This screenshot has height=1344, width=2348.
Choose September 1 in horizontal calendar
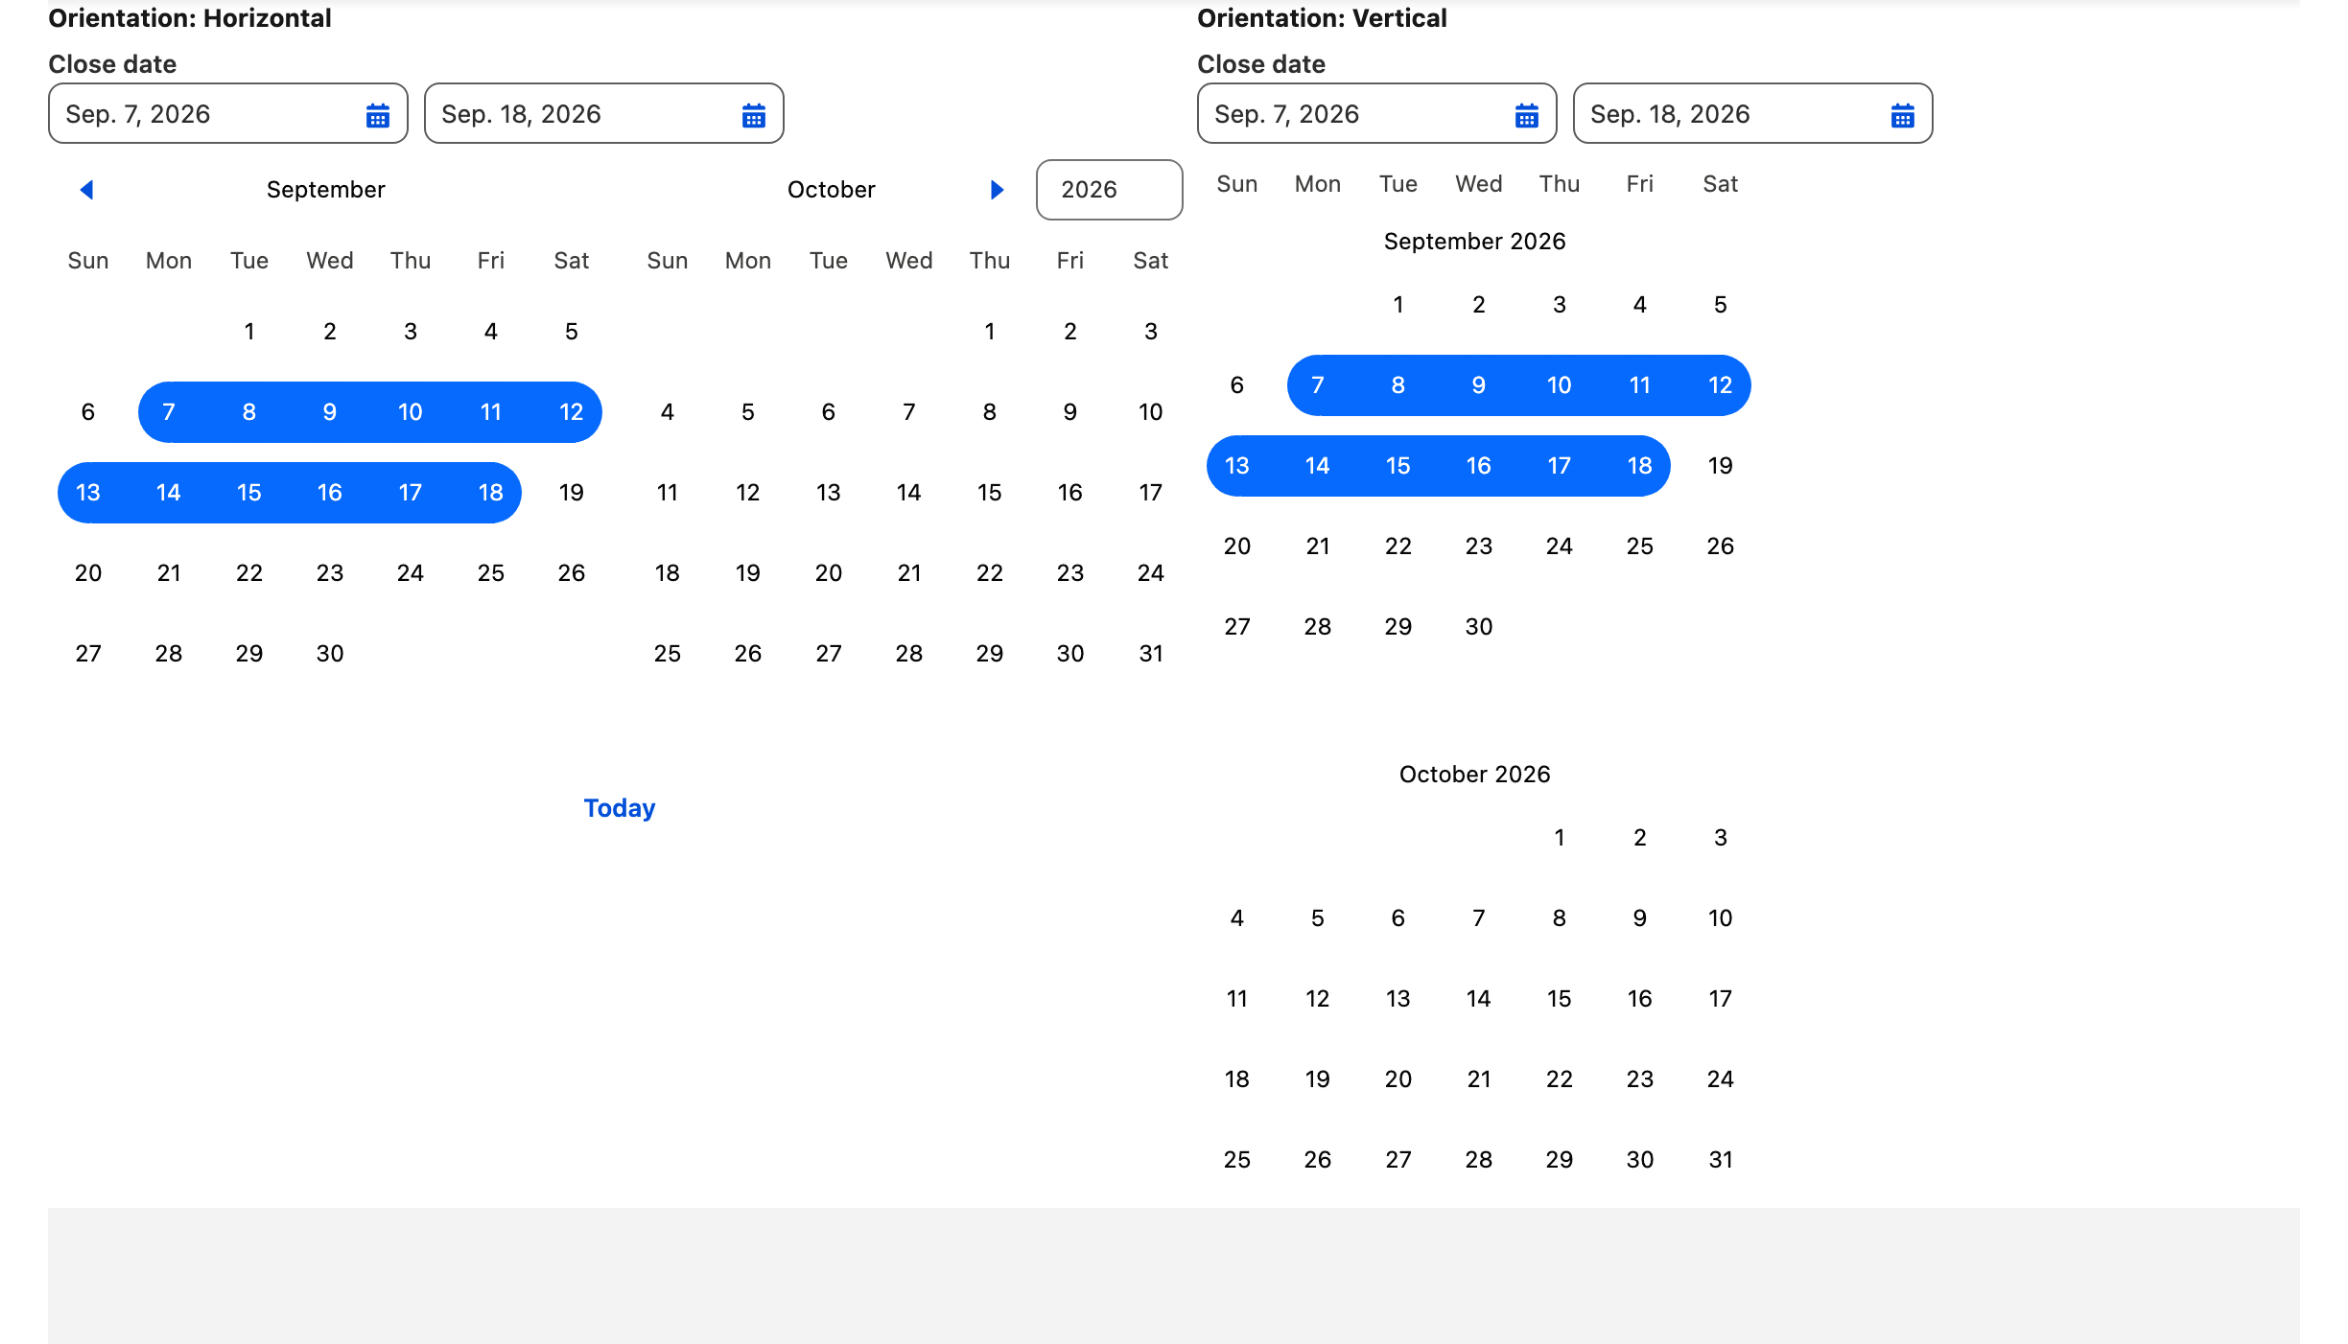pyautogui.click(x=249, y=332)
